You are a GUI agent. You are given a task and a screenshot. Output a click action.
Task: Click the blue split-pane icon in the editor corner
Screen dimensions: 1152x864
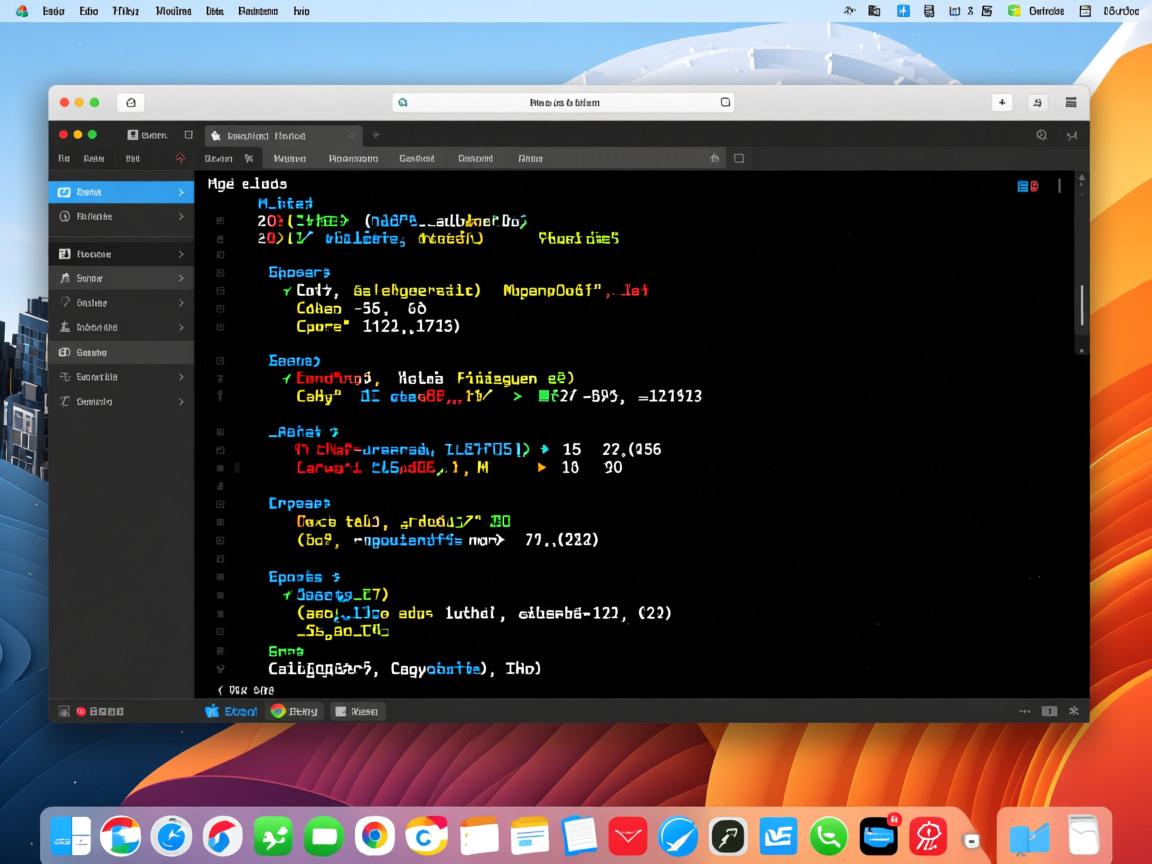tap(1027, 186)
